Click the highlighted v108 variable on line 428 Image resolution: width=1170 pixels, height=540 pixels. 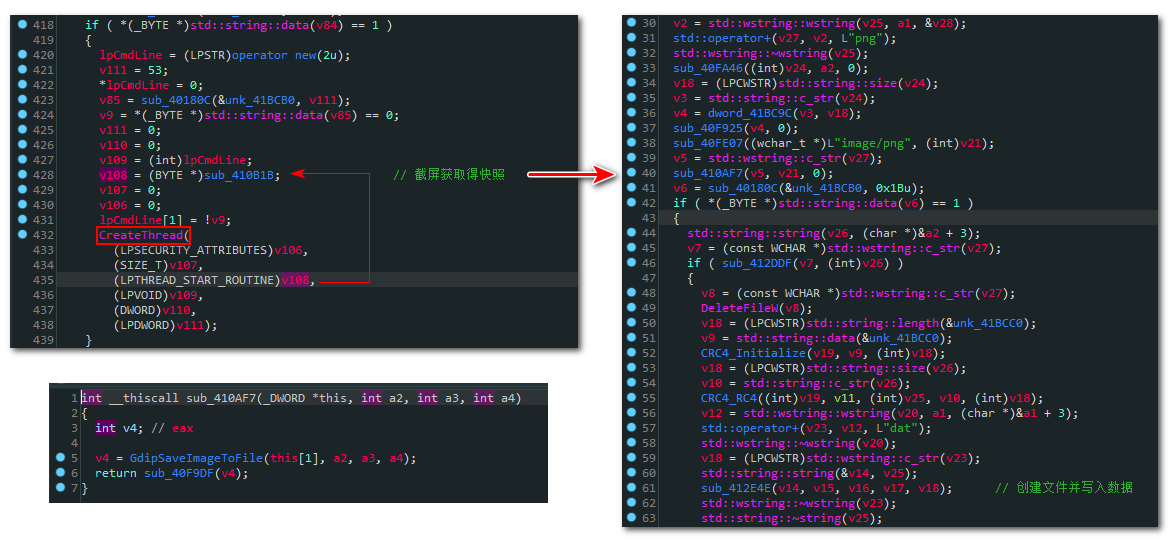114,175
